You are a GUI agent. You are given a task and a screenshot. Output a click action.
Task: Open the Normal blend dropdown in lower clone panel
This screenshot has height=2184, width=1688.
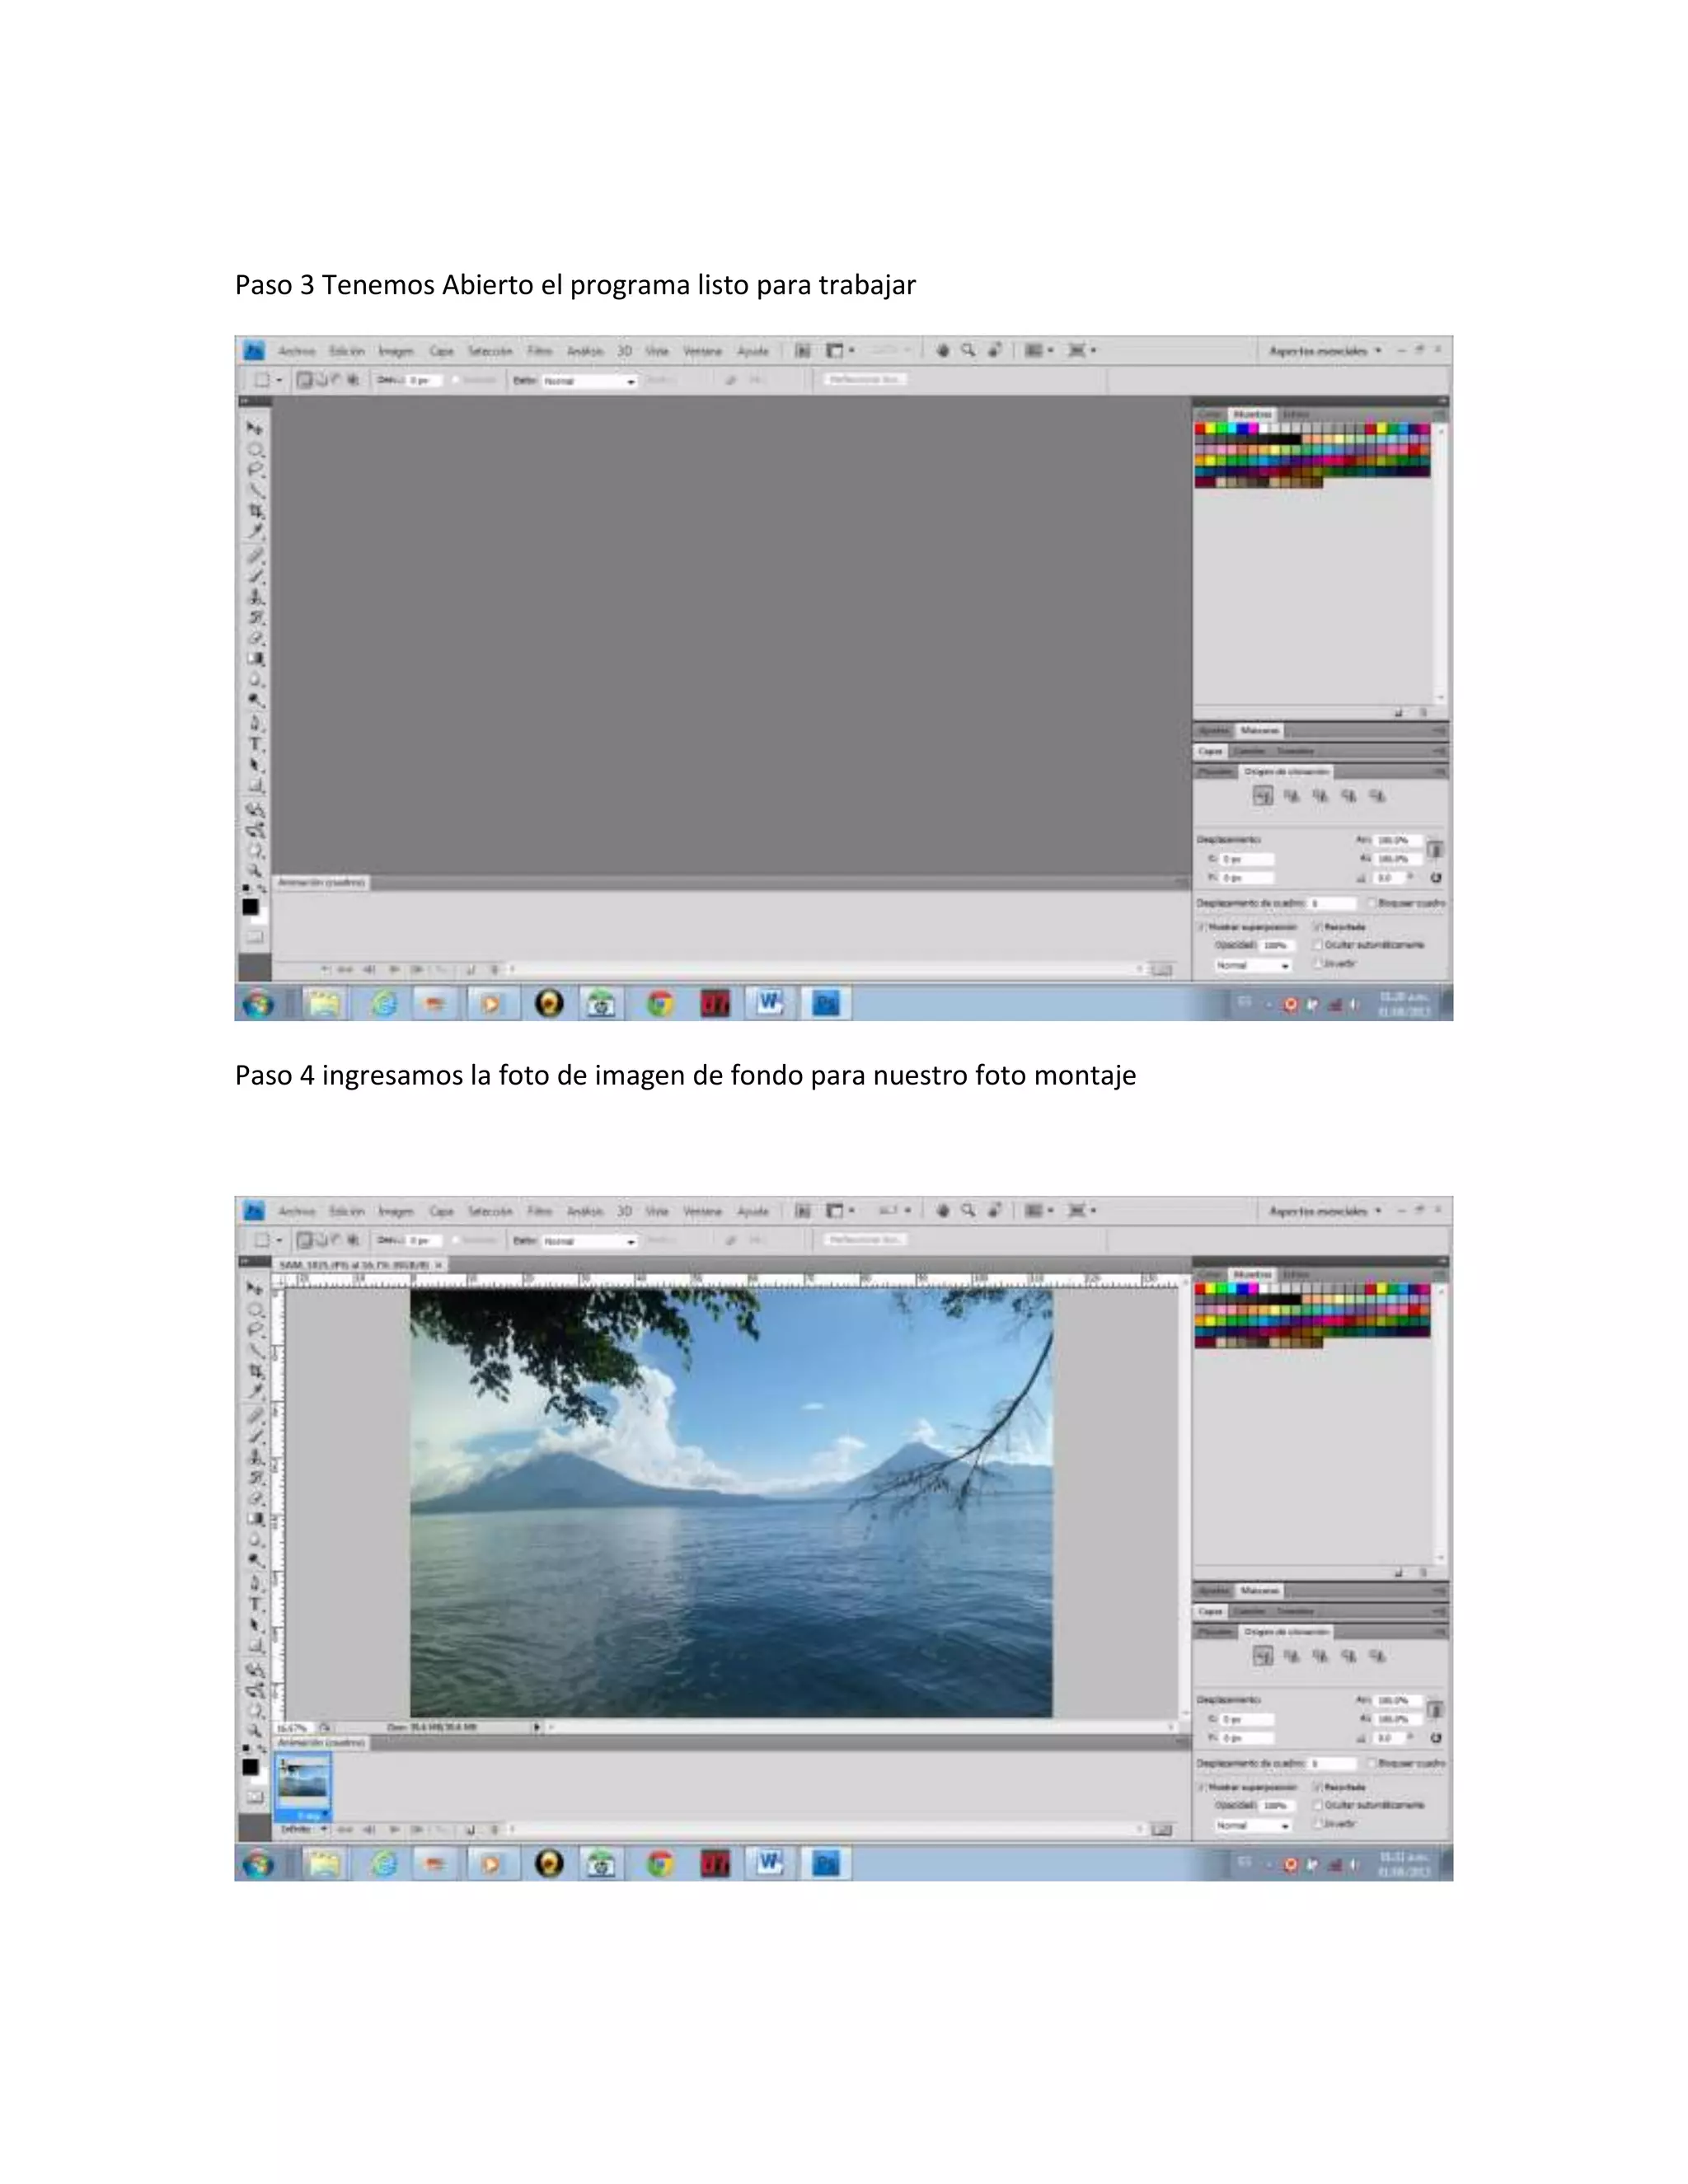point(1252,1826)
